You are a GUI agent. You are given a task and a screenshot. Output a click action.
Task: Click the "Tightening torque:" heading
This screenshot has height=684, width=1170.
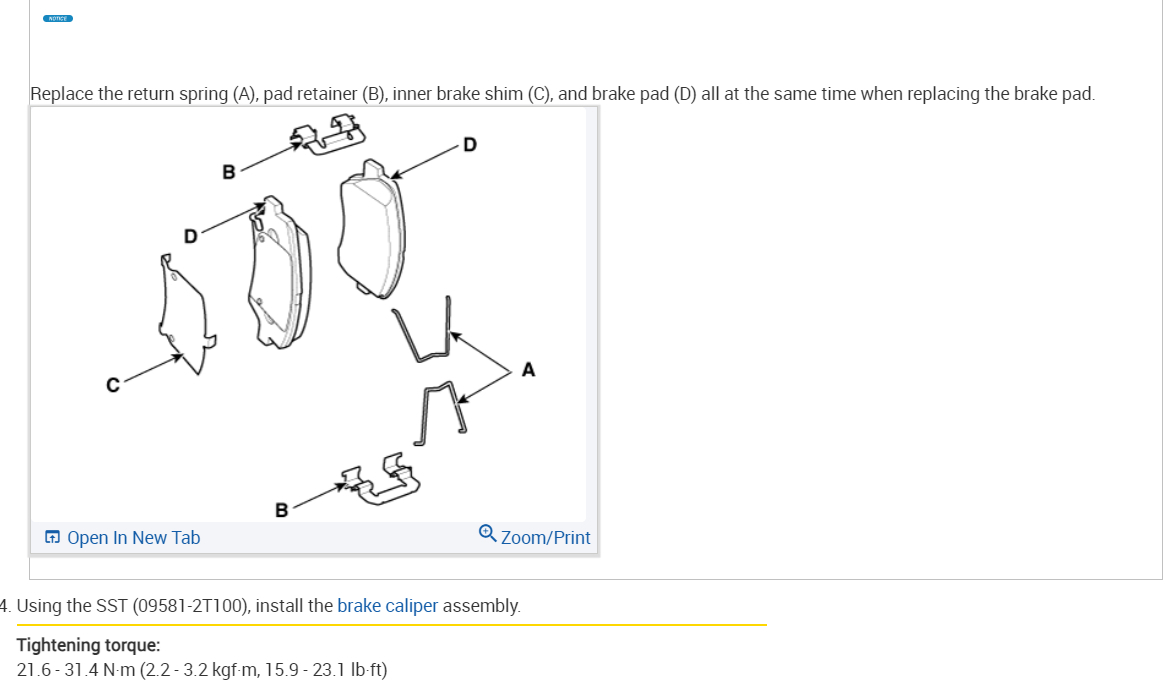pyautogui.click(x=88, y=645)
